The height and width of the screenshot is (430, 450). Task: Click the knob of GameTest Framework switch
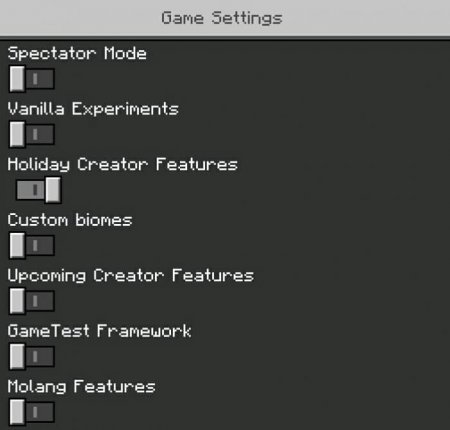click(17, 357)
